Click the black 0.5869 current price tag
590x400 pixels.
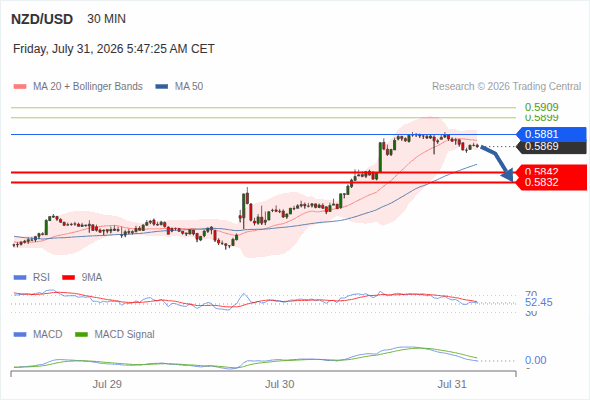552,147
